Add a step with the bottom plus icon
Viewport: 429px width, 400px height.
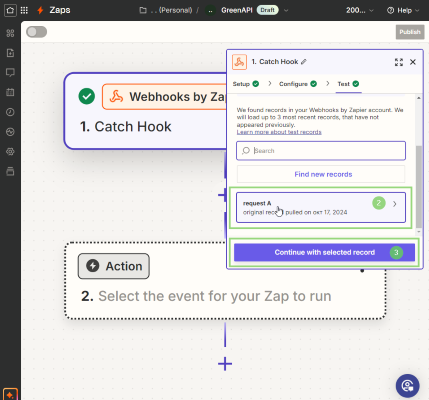tap(225, 364)
